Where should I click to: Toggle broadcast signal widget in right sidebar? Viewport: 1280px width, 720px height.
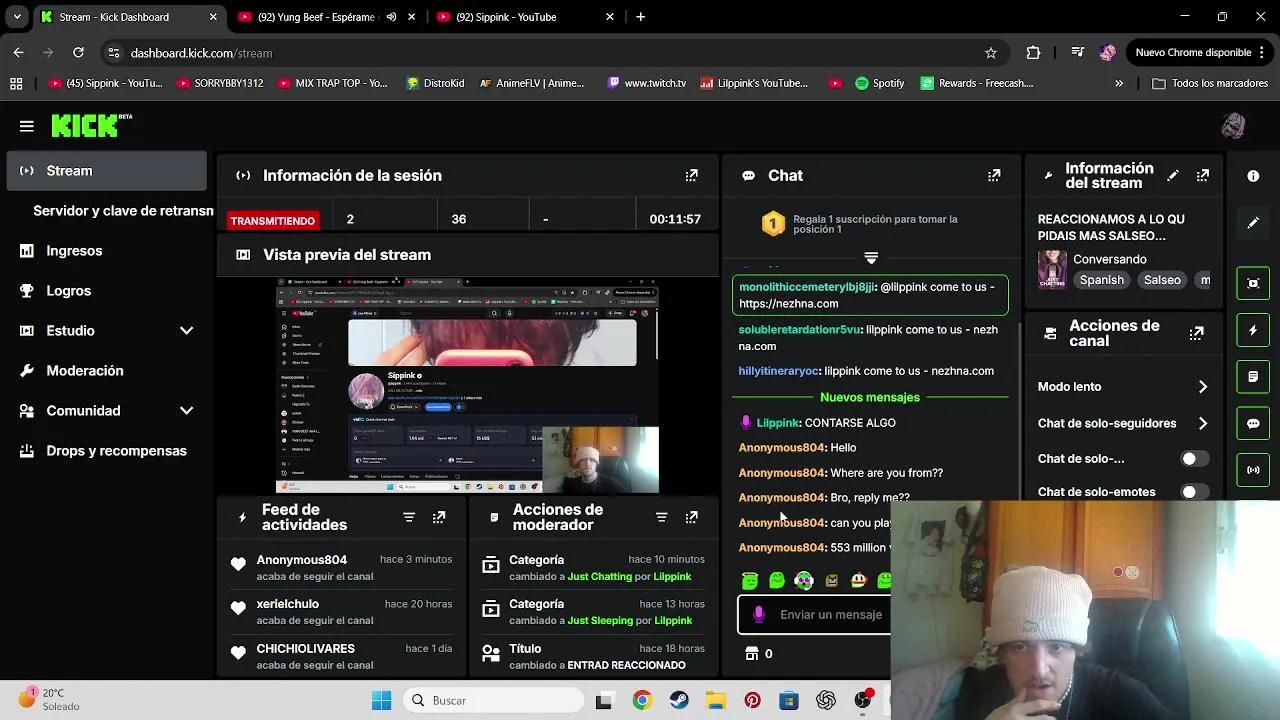click(x=1253, y=470)
